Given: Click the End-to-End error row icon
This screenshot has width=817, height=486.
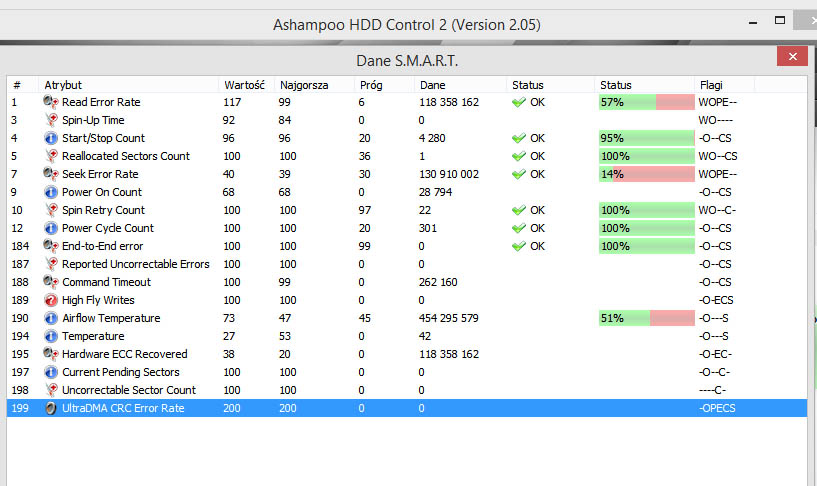Looking at the screenshot, I should tap(51, 246).
